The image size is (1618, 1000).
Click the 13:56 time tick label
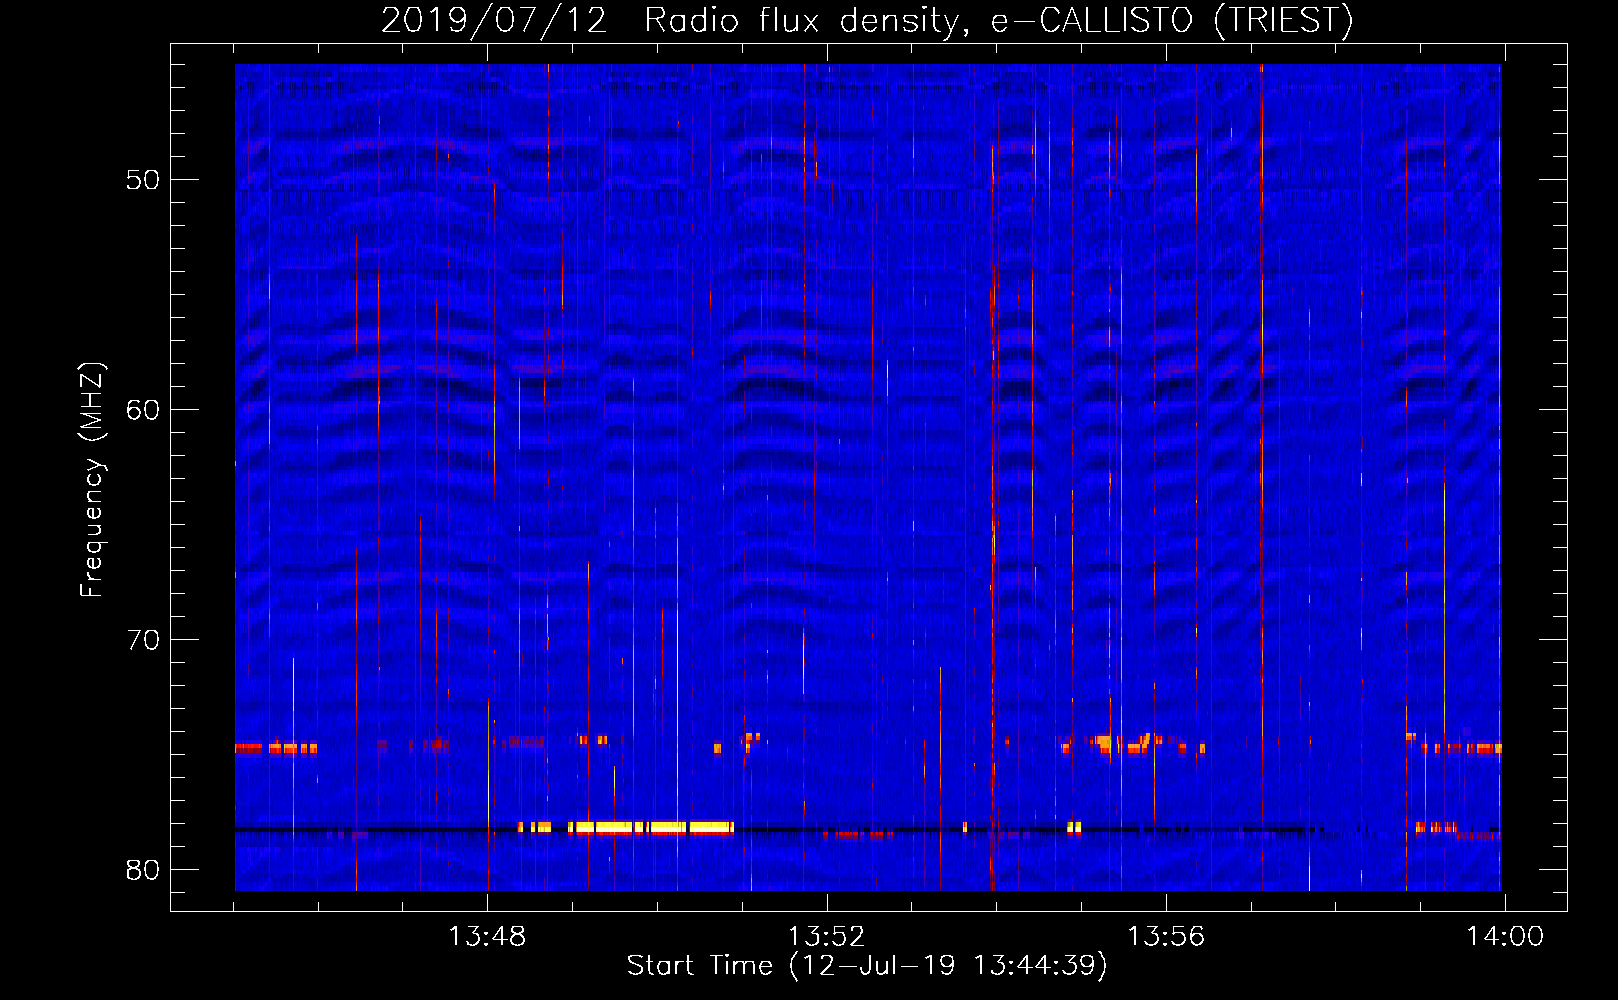1166,937
